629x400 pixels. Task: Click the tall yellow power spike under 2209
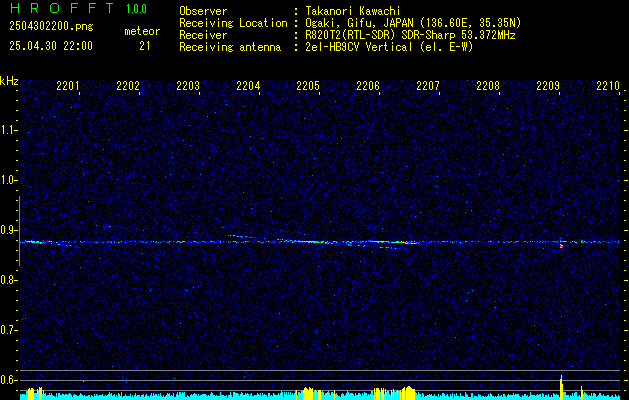point(561,387)
